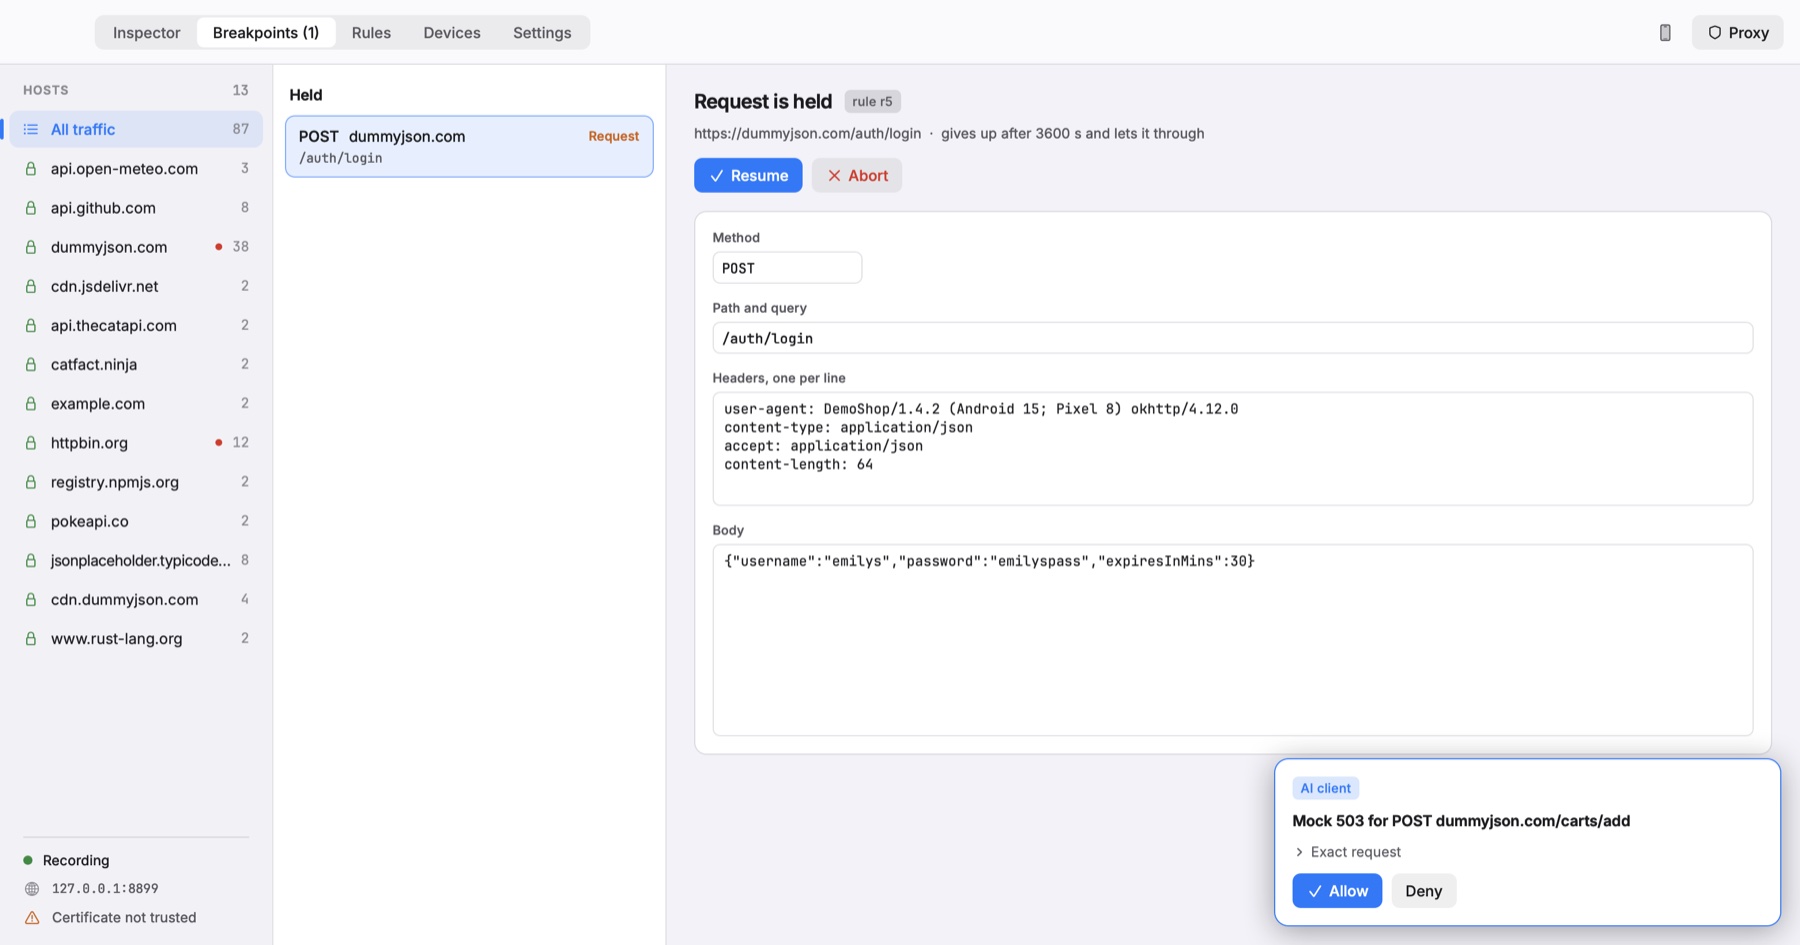1800x945 pixels.
Task: Abort the held request
Action: 857,175
